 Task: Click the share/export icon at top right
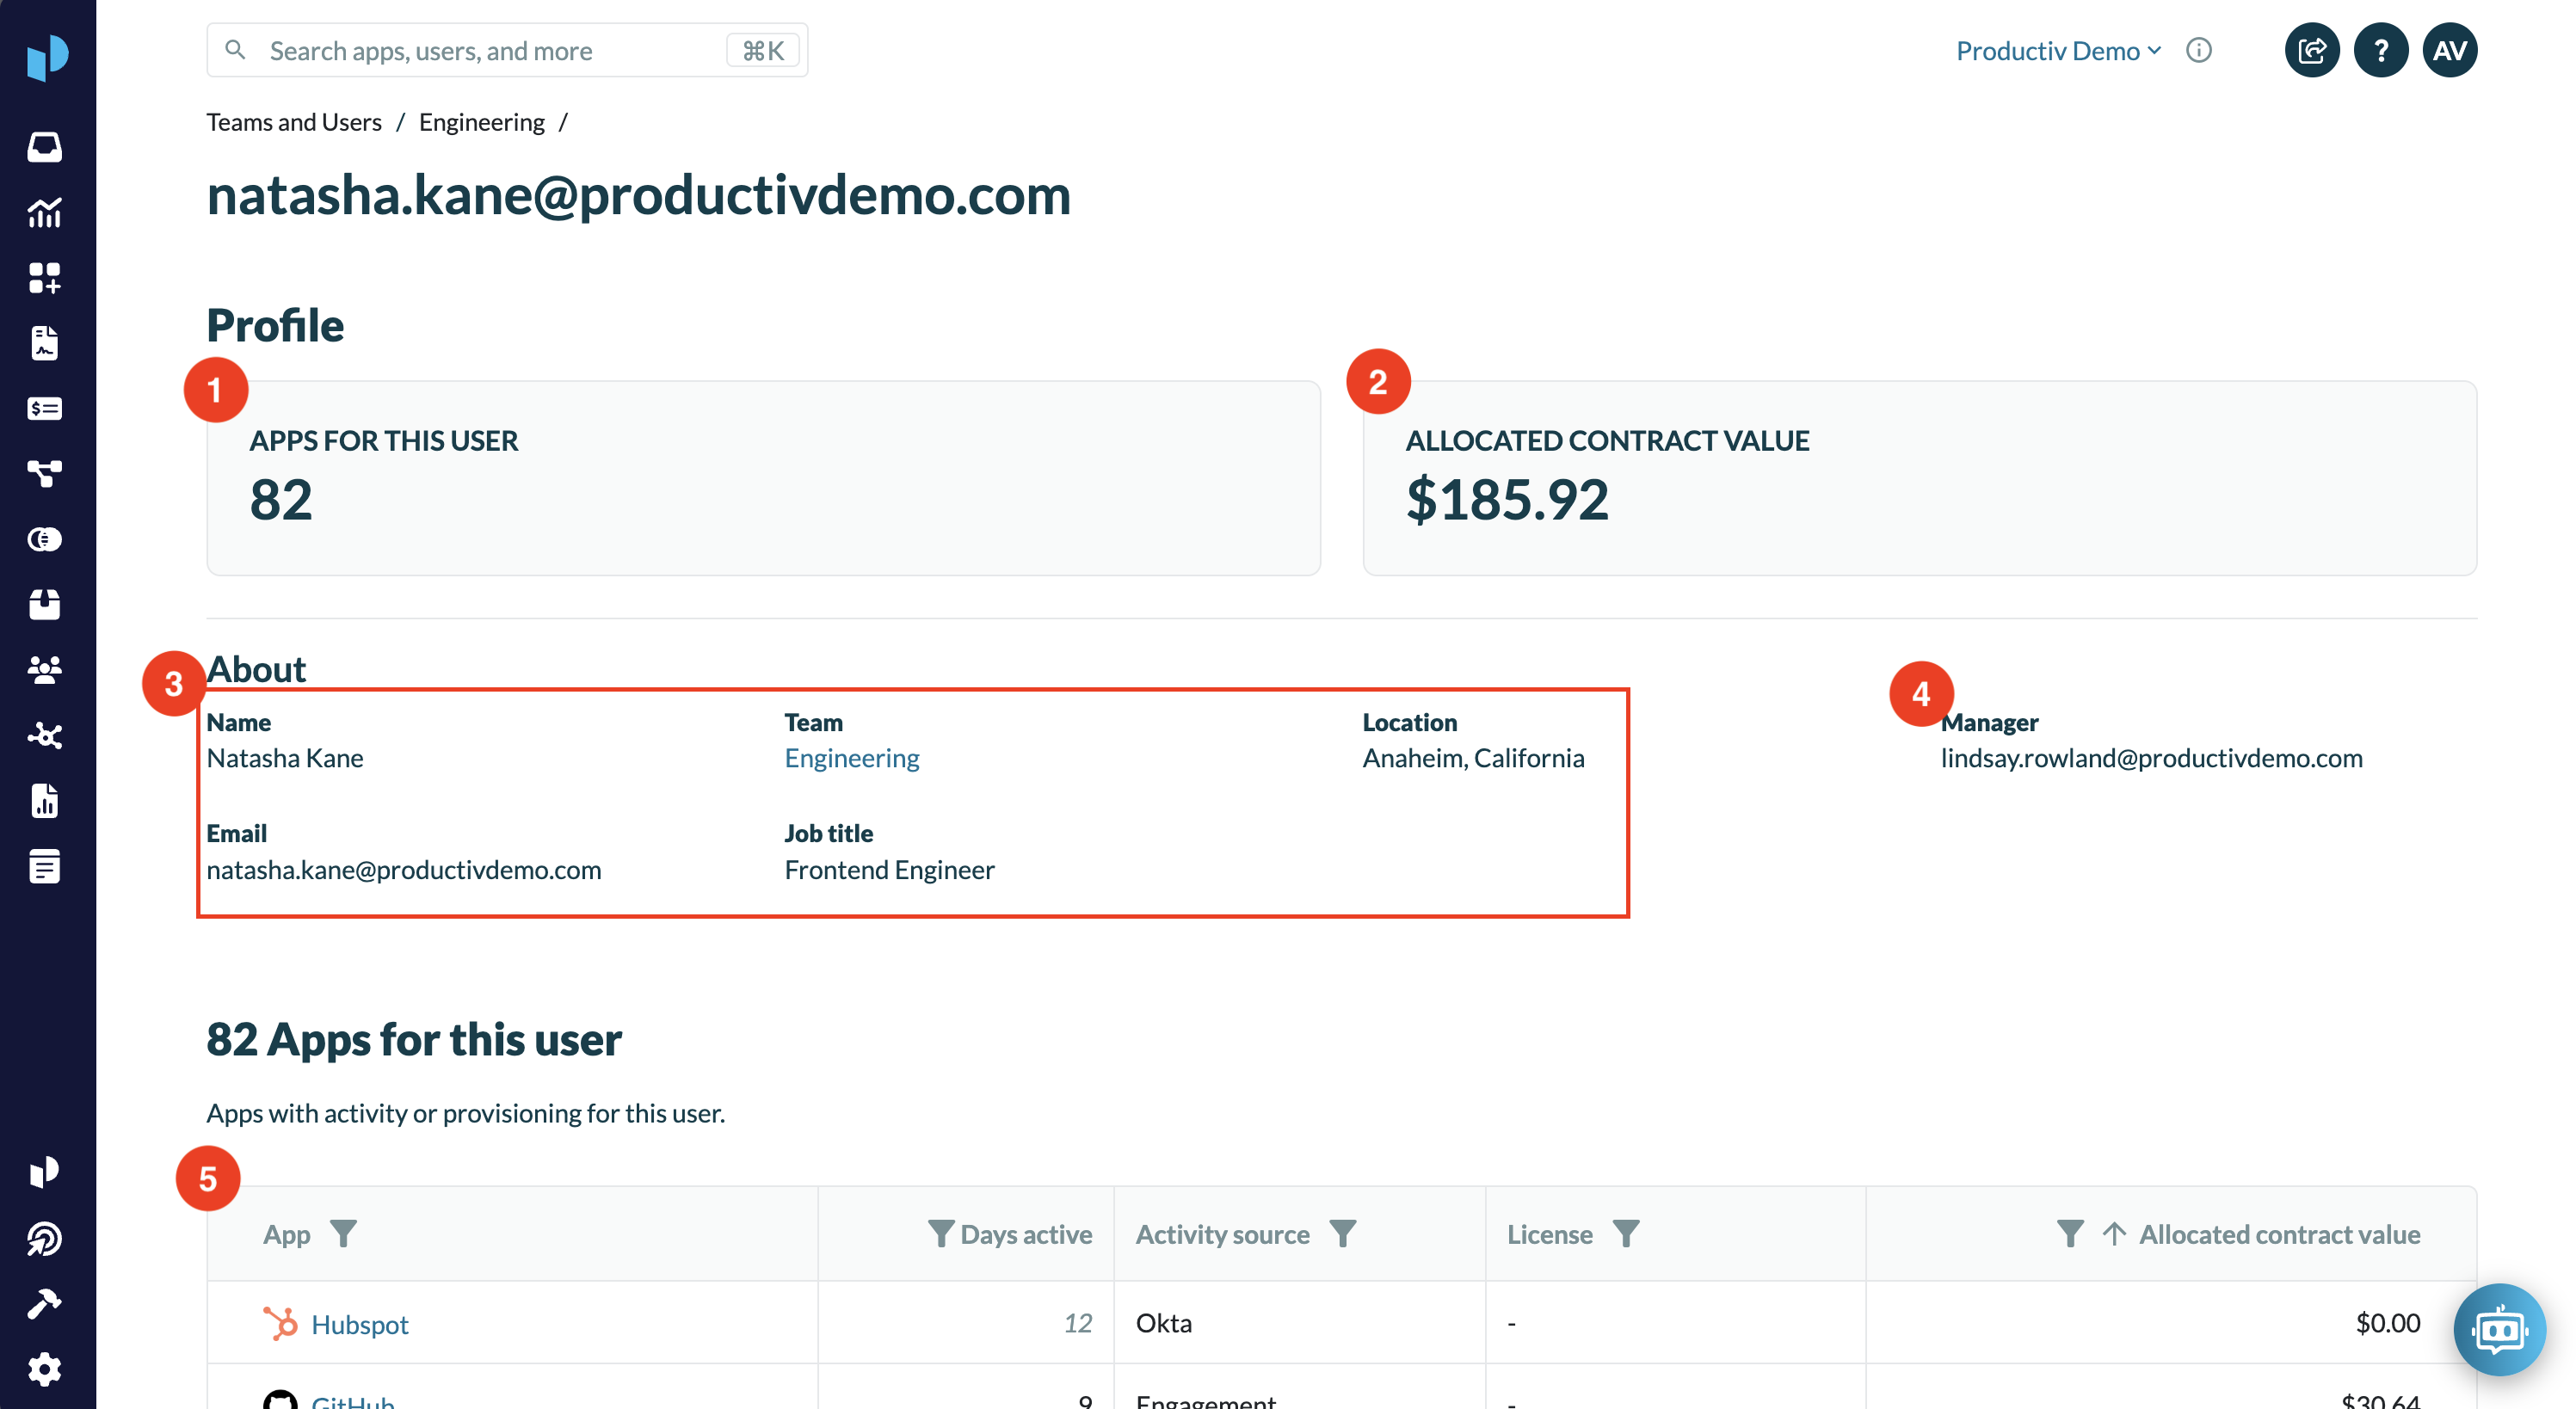point(2311,50)
